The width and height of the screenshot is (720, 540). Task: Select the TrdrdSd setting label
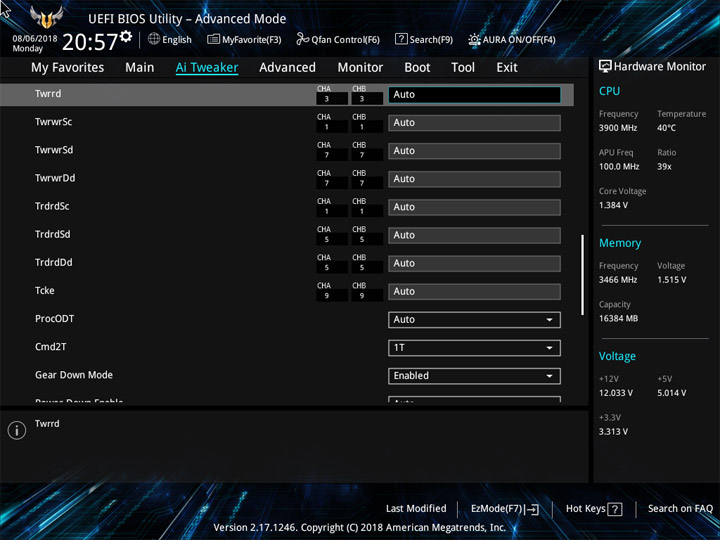[x=52, y=234]
